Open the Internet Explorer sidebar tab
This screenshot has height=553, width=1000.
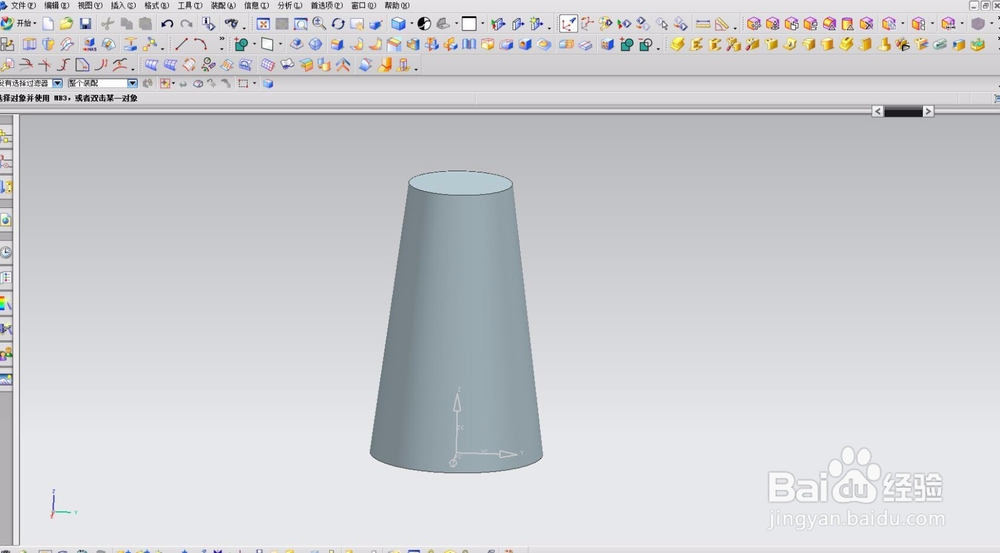6,220
